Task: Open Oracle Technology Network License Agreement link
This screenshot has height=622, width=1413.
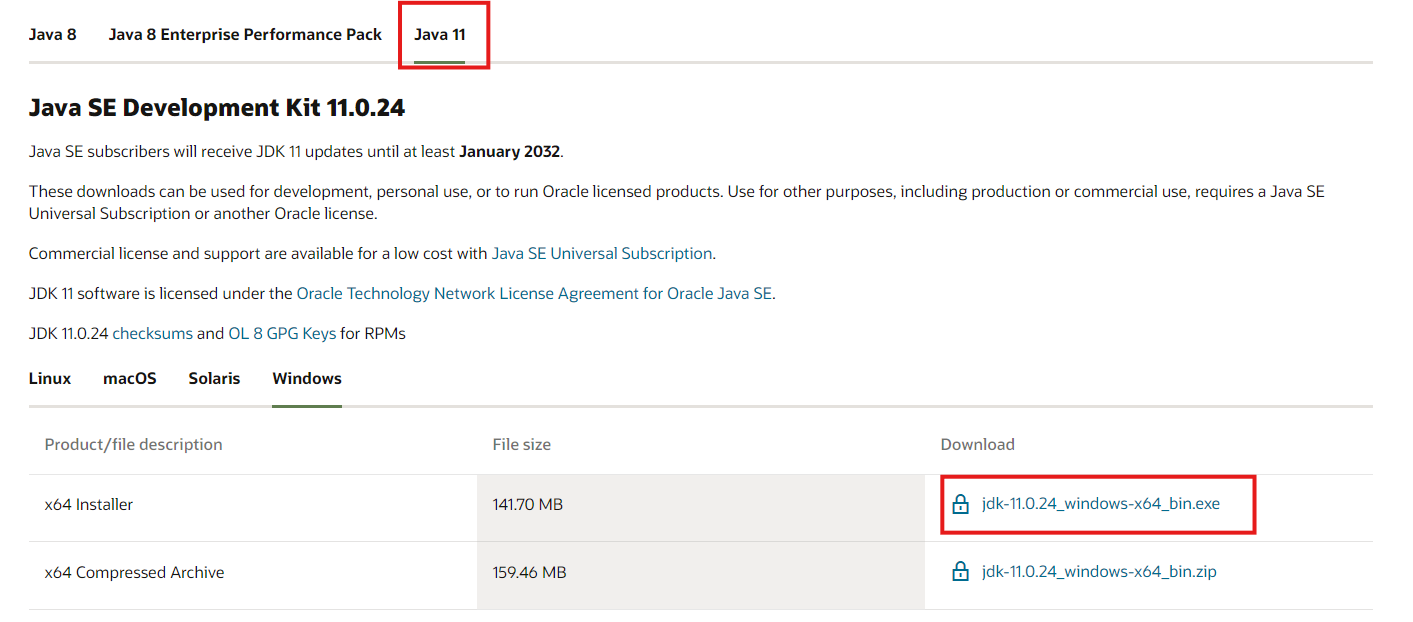Action: coord(534,294)
